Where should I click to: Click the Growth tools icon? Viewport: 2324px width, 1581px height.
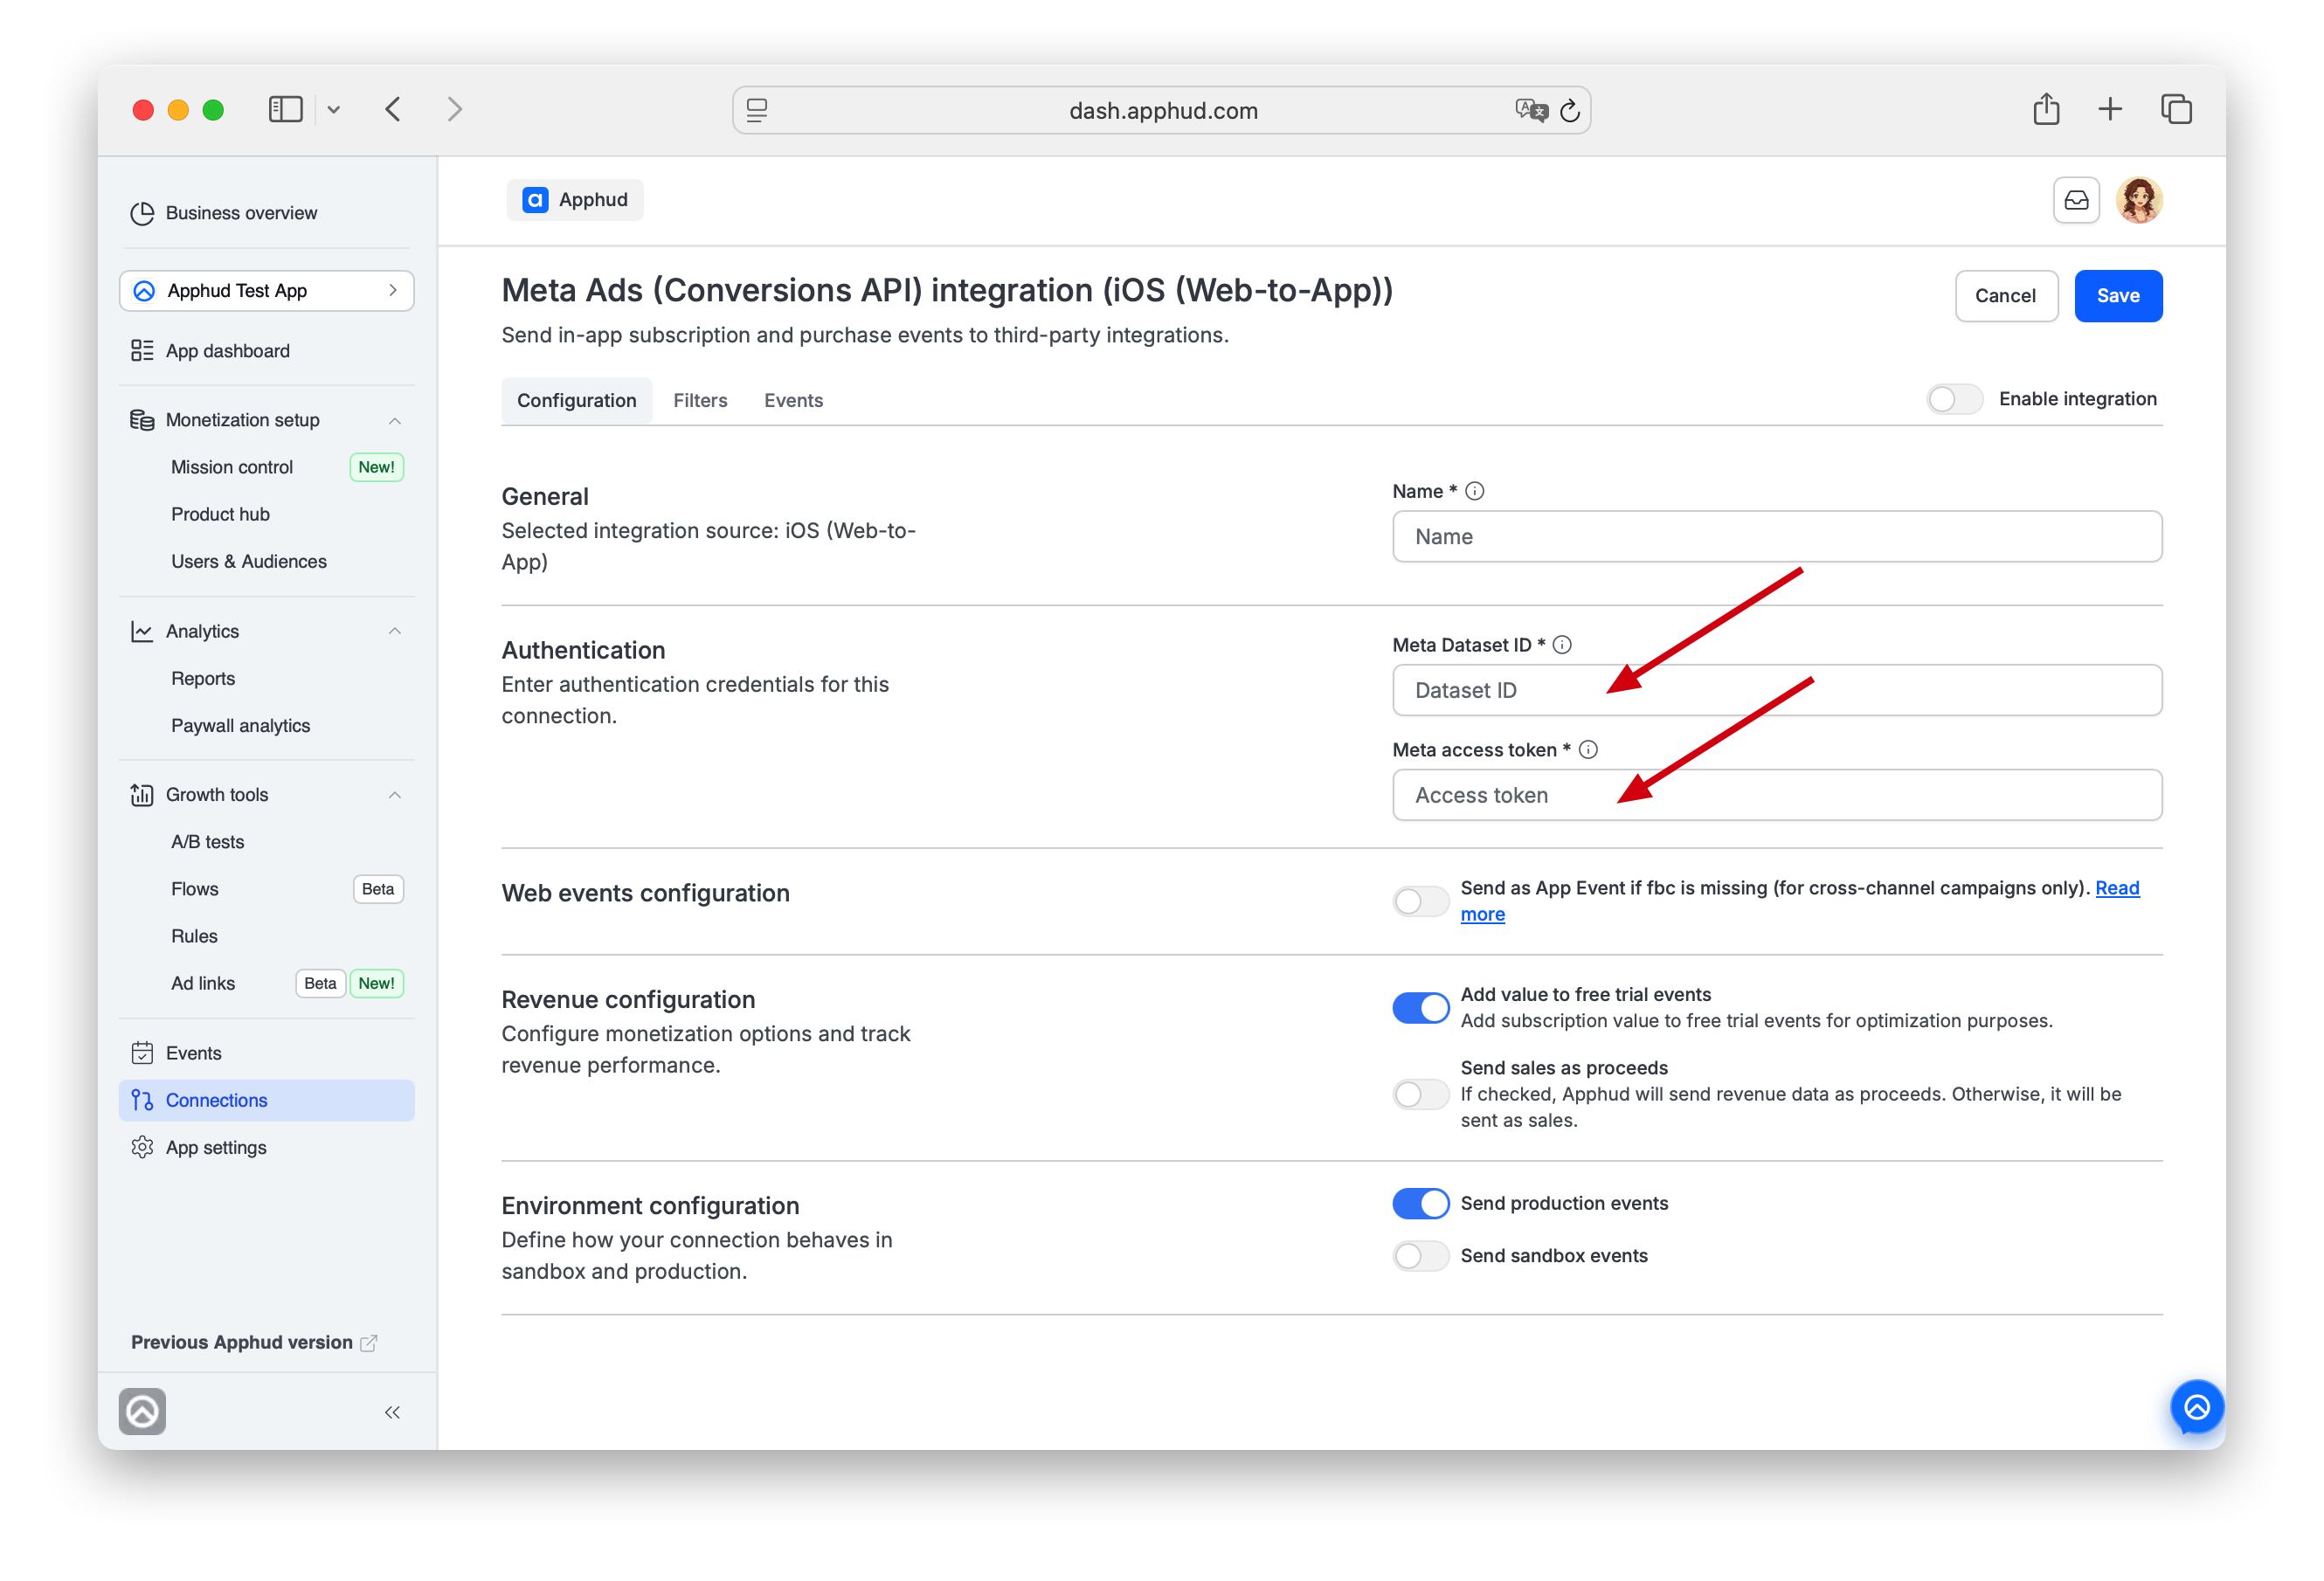tap(142, 795)
